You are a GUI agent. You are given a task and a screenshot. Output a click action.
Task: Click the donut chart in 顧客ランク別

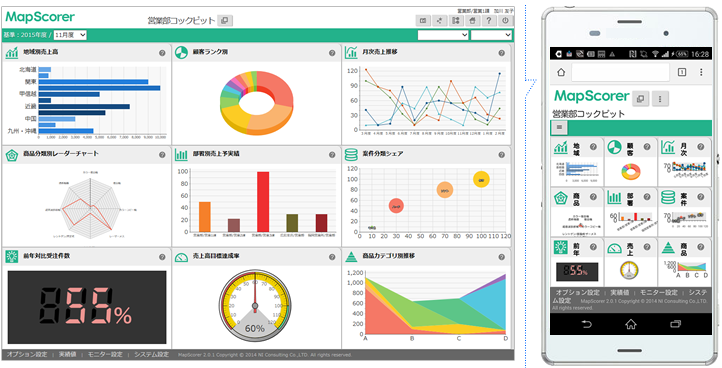256,102
